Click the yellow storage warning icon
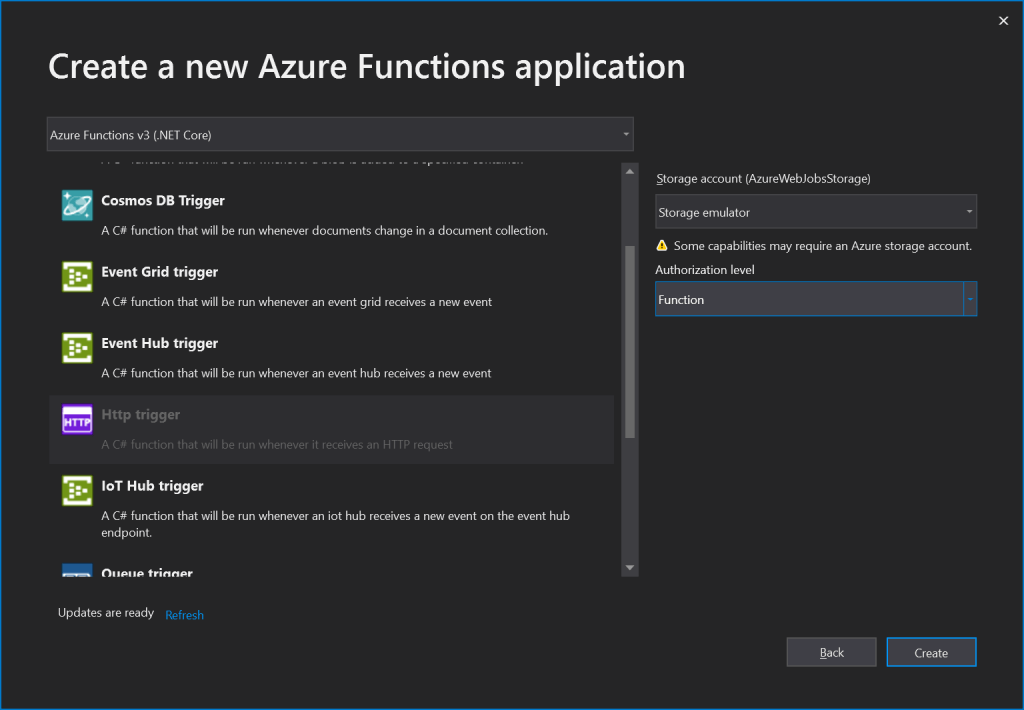 pos(662,245)
